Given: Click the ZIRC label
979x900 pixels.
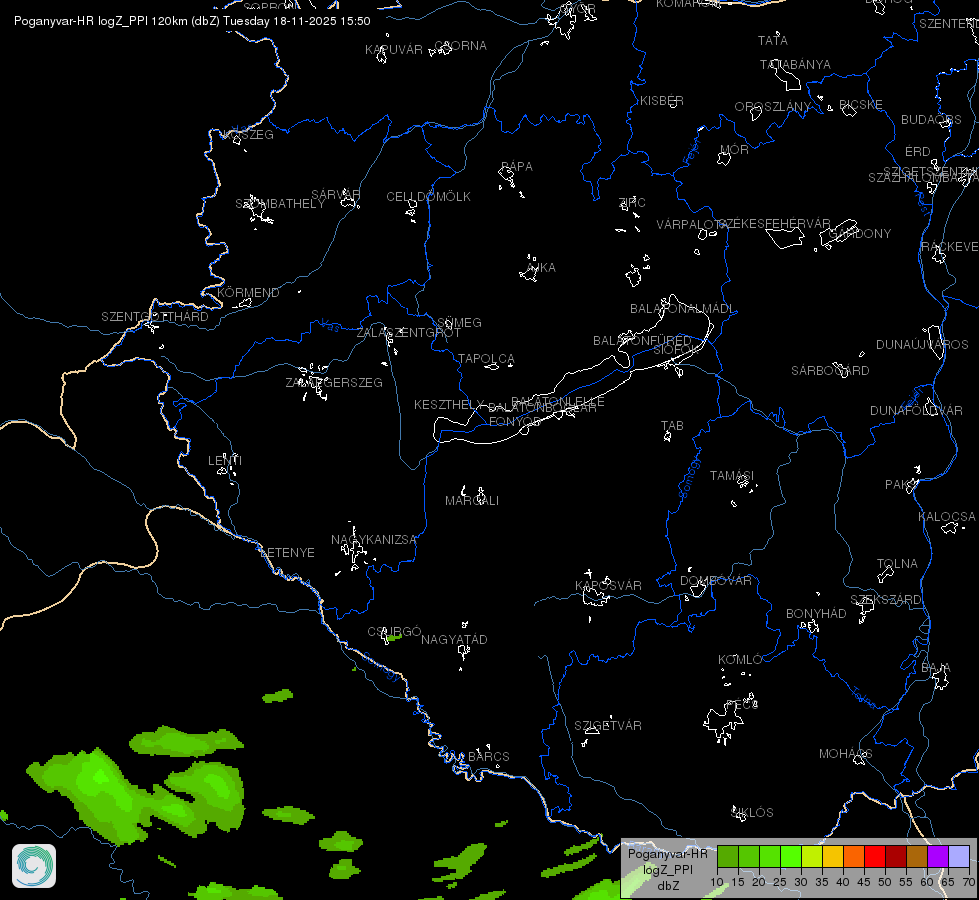Looking at the screenshot, I should [632, 203].
